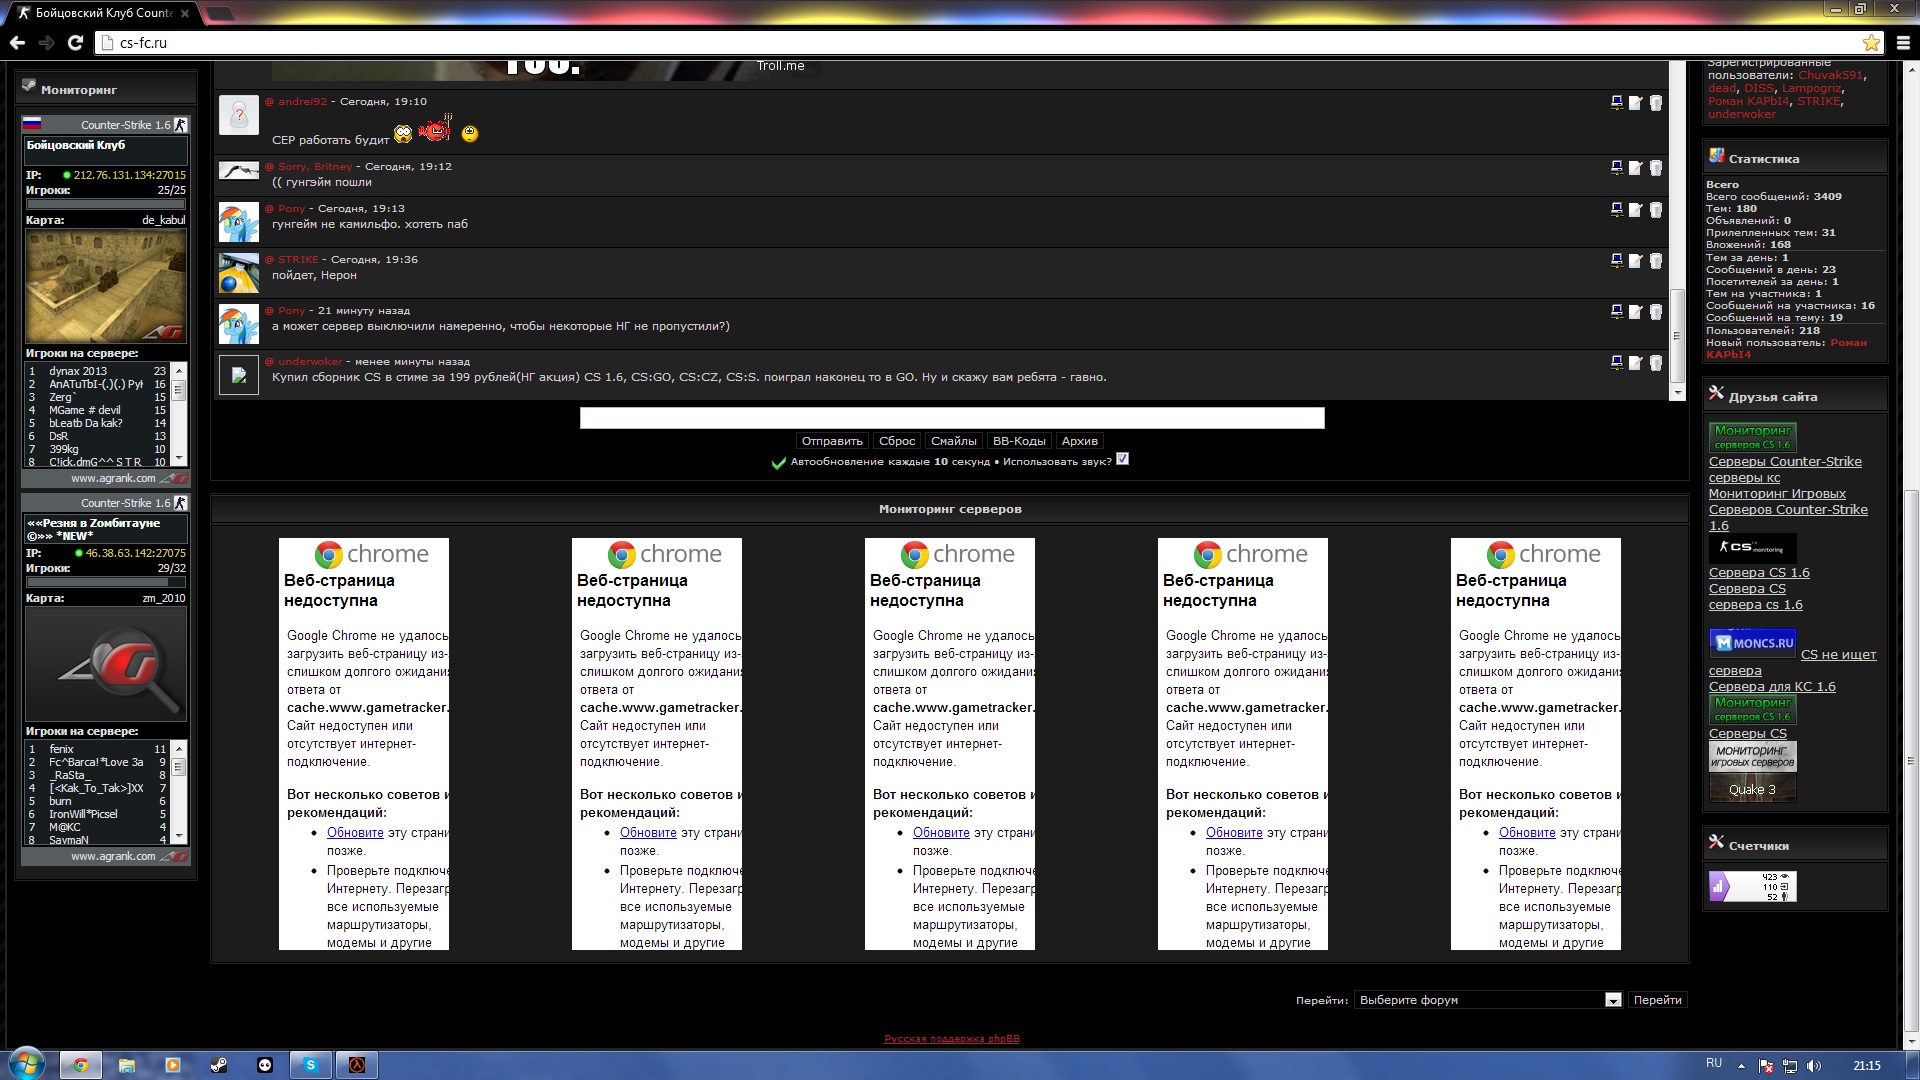Click the chat box scrollbar thumb
1920x1080 pixels.
coord(1677,334)
